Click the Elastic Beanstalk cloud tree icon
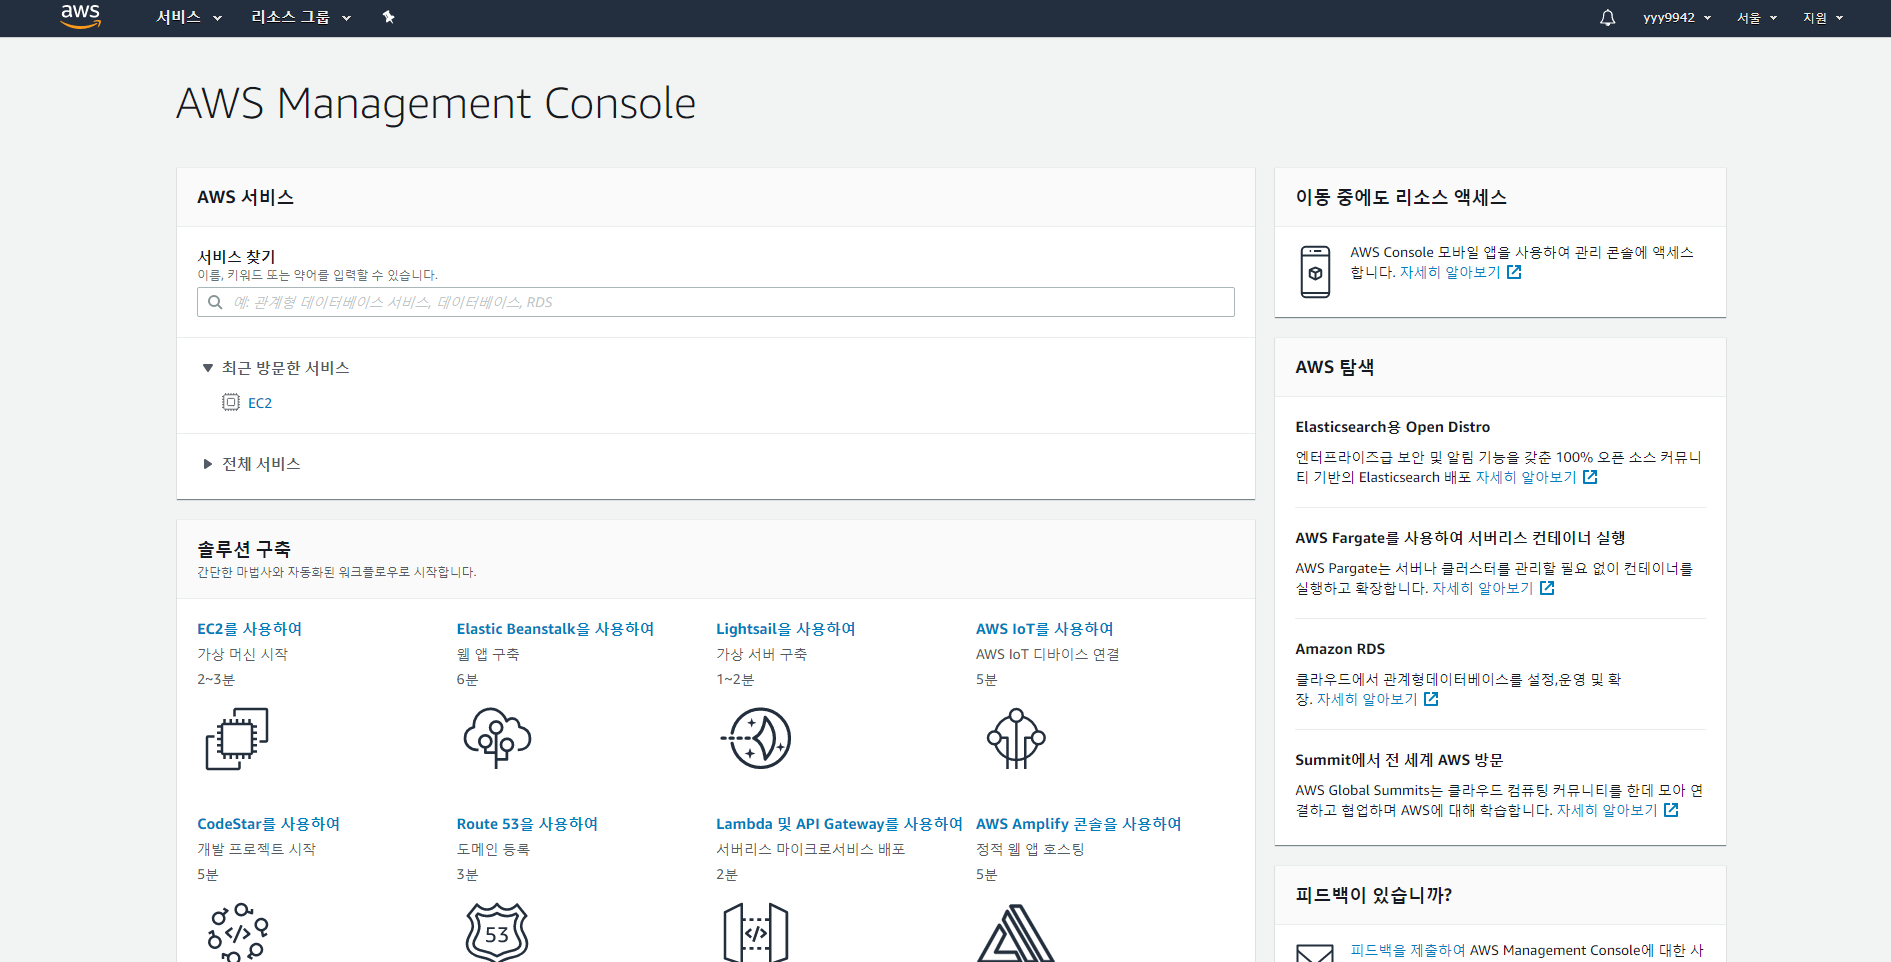This screenshot has height=962, width=1891. pos(497,738)
